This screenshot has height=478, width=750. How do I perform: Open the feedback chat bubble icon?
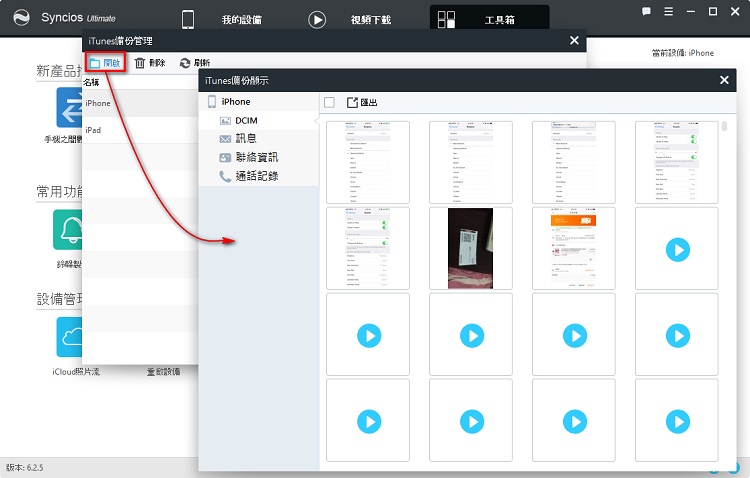[x=646, y=11]
